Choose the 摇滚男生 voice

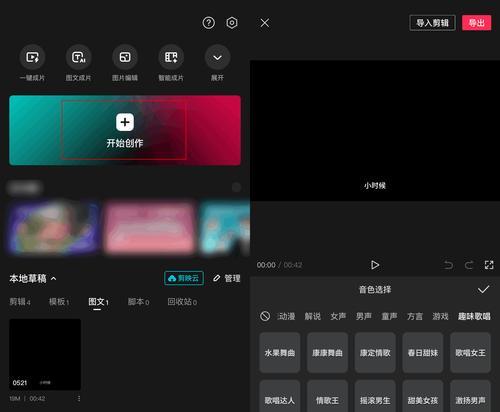[x=375, y=396]
